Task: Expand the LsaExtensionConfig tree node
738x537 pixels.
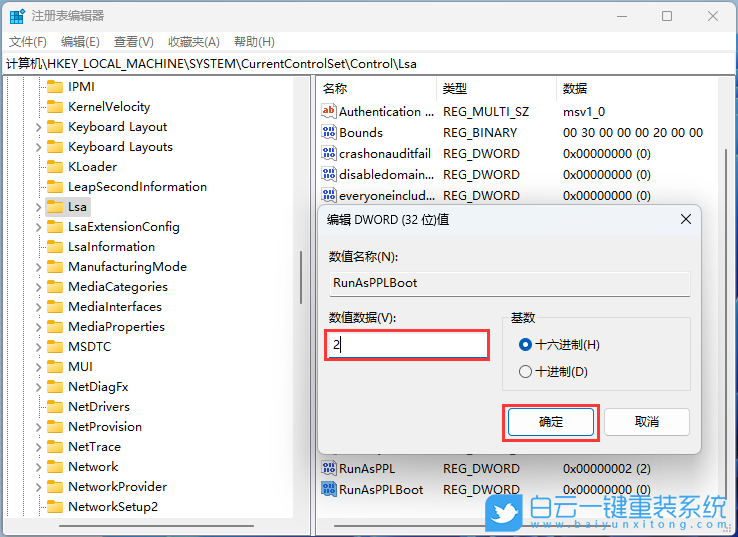Action: click(x=39, y=227)
